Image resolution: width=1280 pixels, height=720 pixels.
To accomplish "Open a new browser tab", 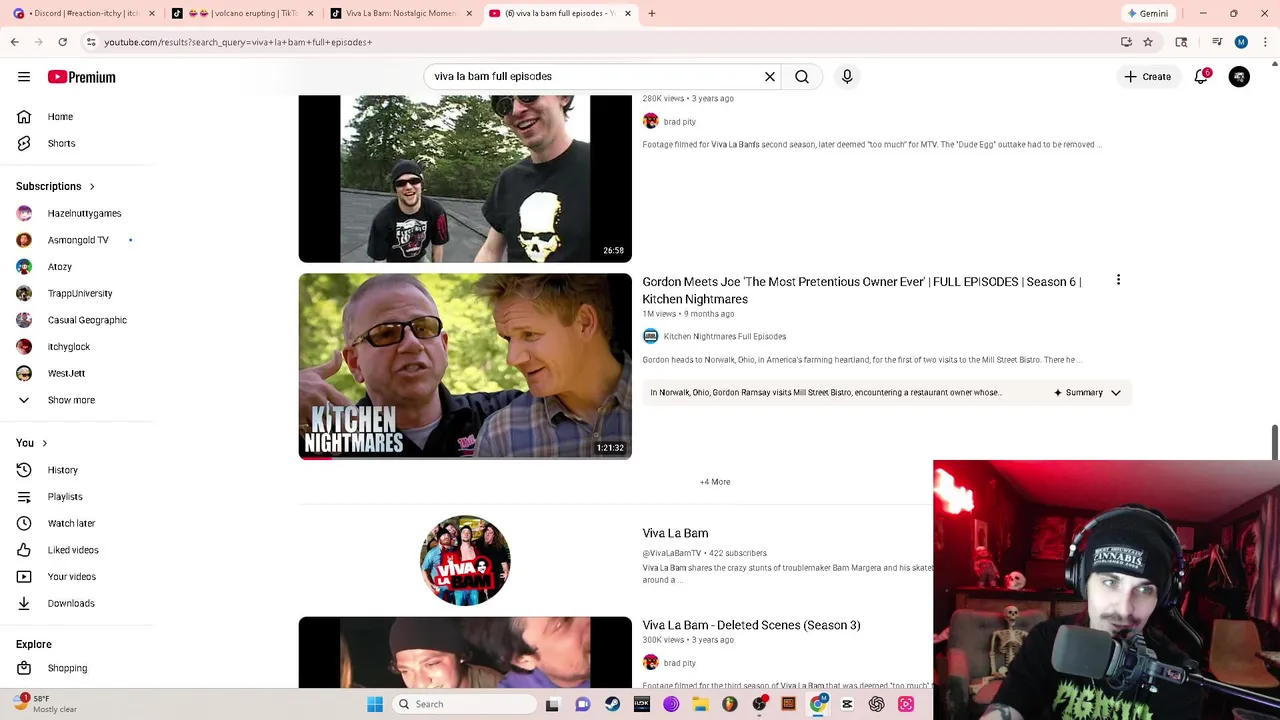I will tap(651, 13).
